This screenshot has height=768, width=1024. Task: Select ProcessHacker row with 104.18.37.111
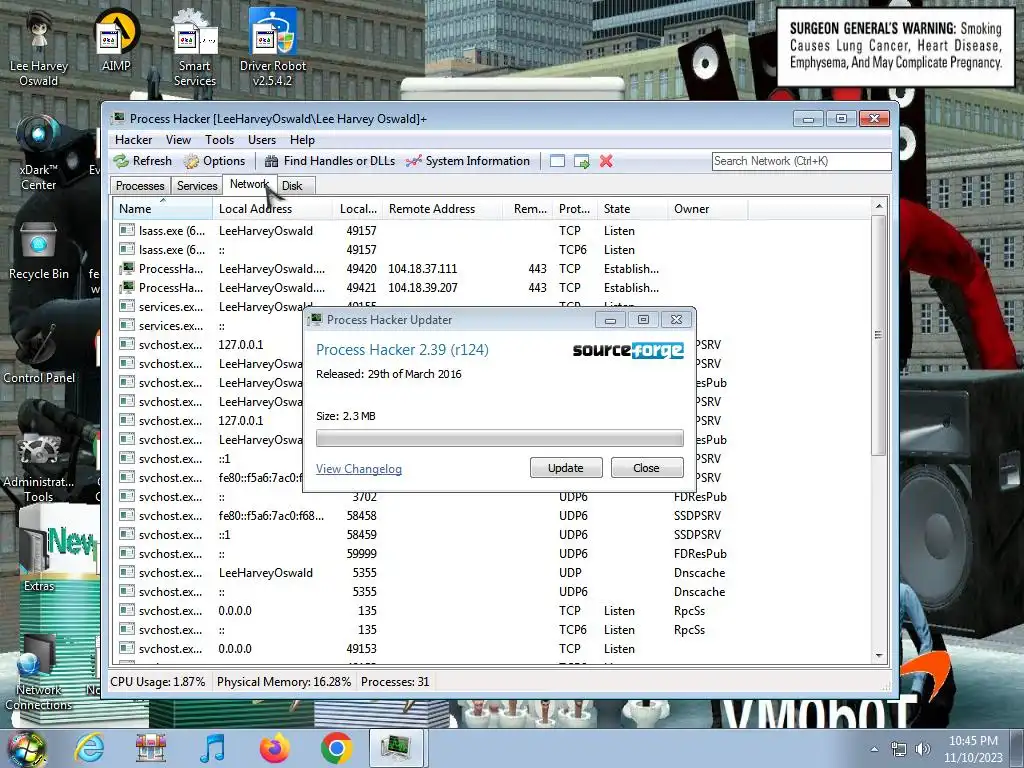[492, 268]
